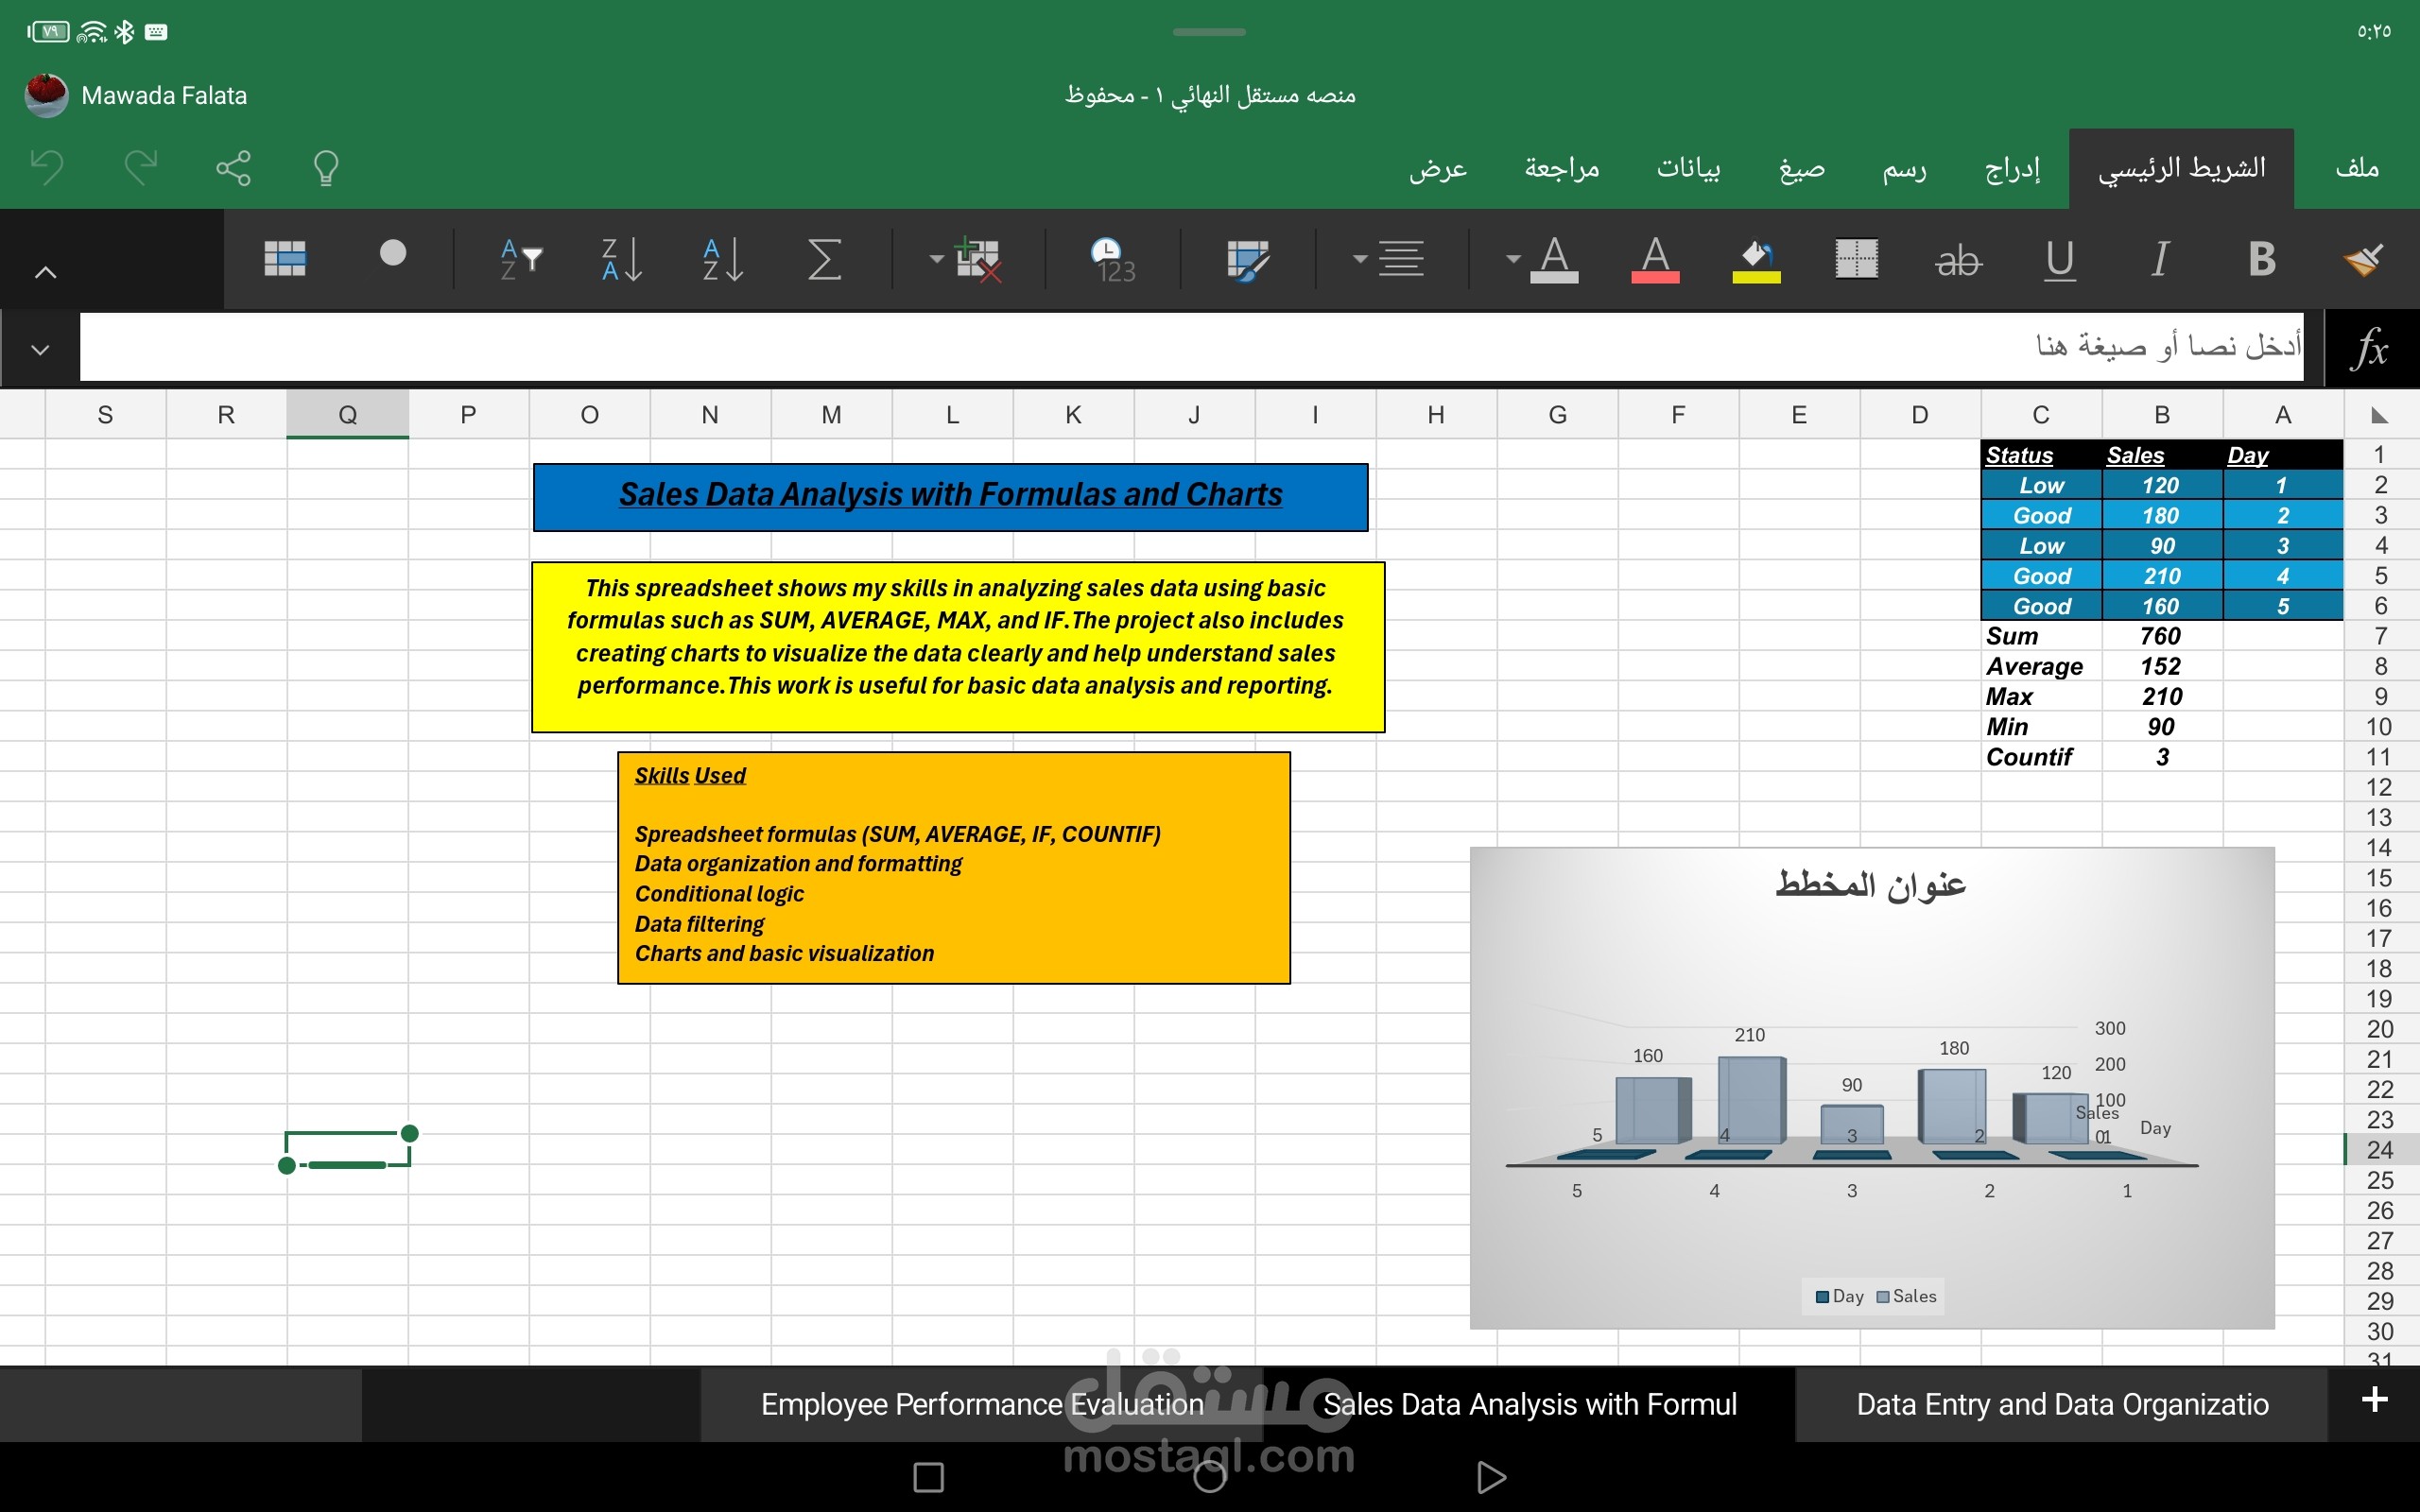Sort ascending with the A-Z icon

tap(722, 260)
